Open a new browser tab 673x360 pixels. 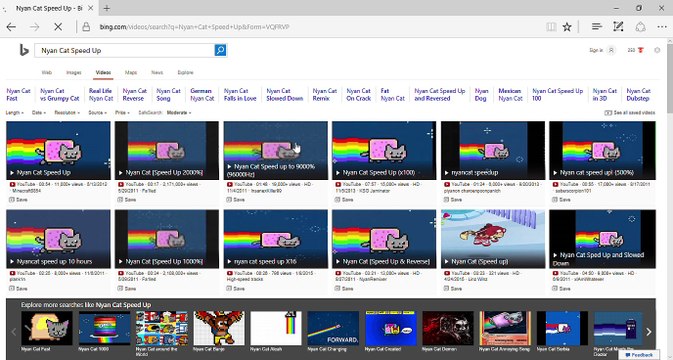tap(106, 8)
